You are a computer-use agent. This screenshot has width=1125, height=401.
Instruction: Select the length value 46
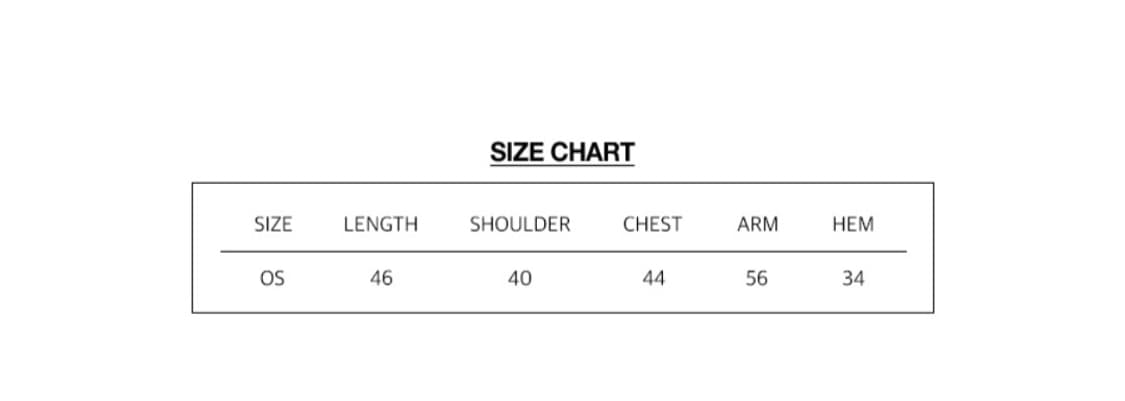(x=381, y=279)
